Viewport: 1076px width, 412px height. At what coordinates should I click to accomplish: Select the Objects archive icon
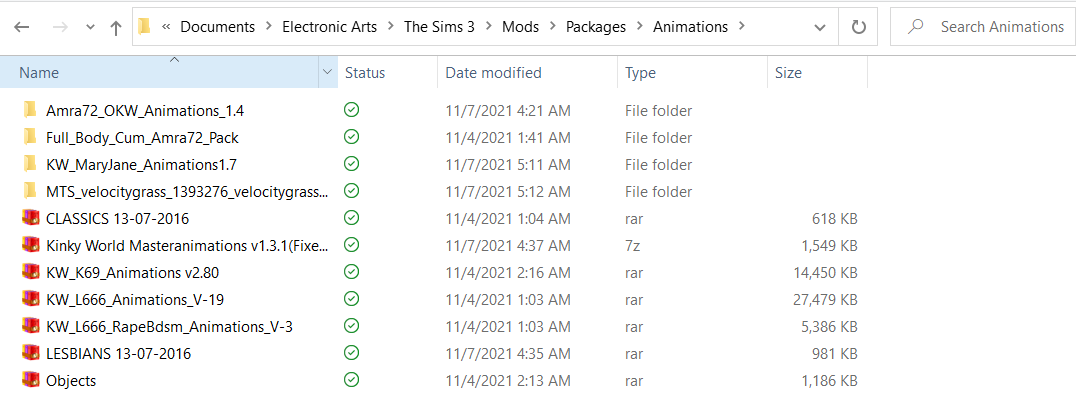point(30,380)
